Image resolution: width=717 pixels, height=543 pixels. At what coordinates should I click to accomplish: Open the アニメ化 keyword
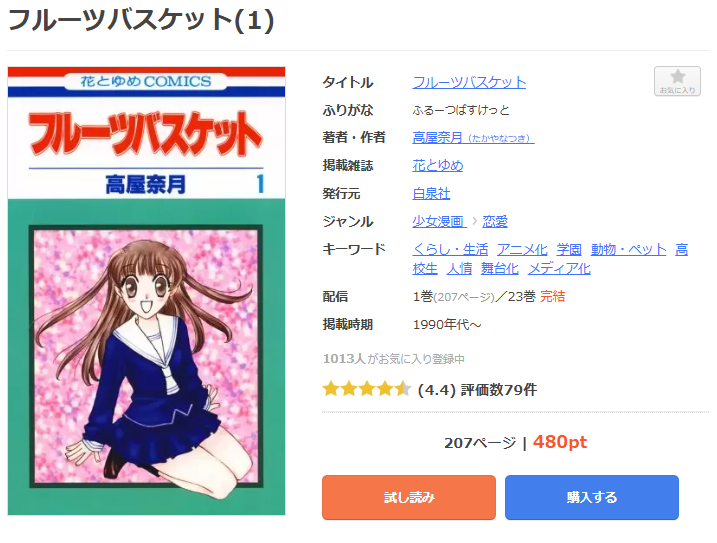(522, 249)
